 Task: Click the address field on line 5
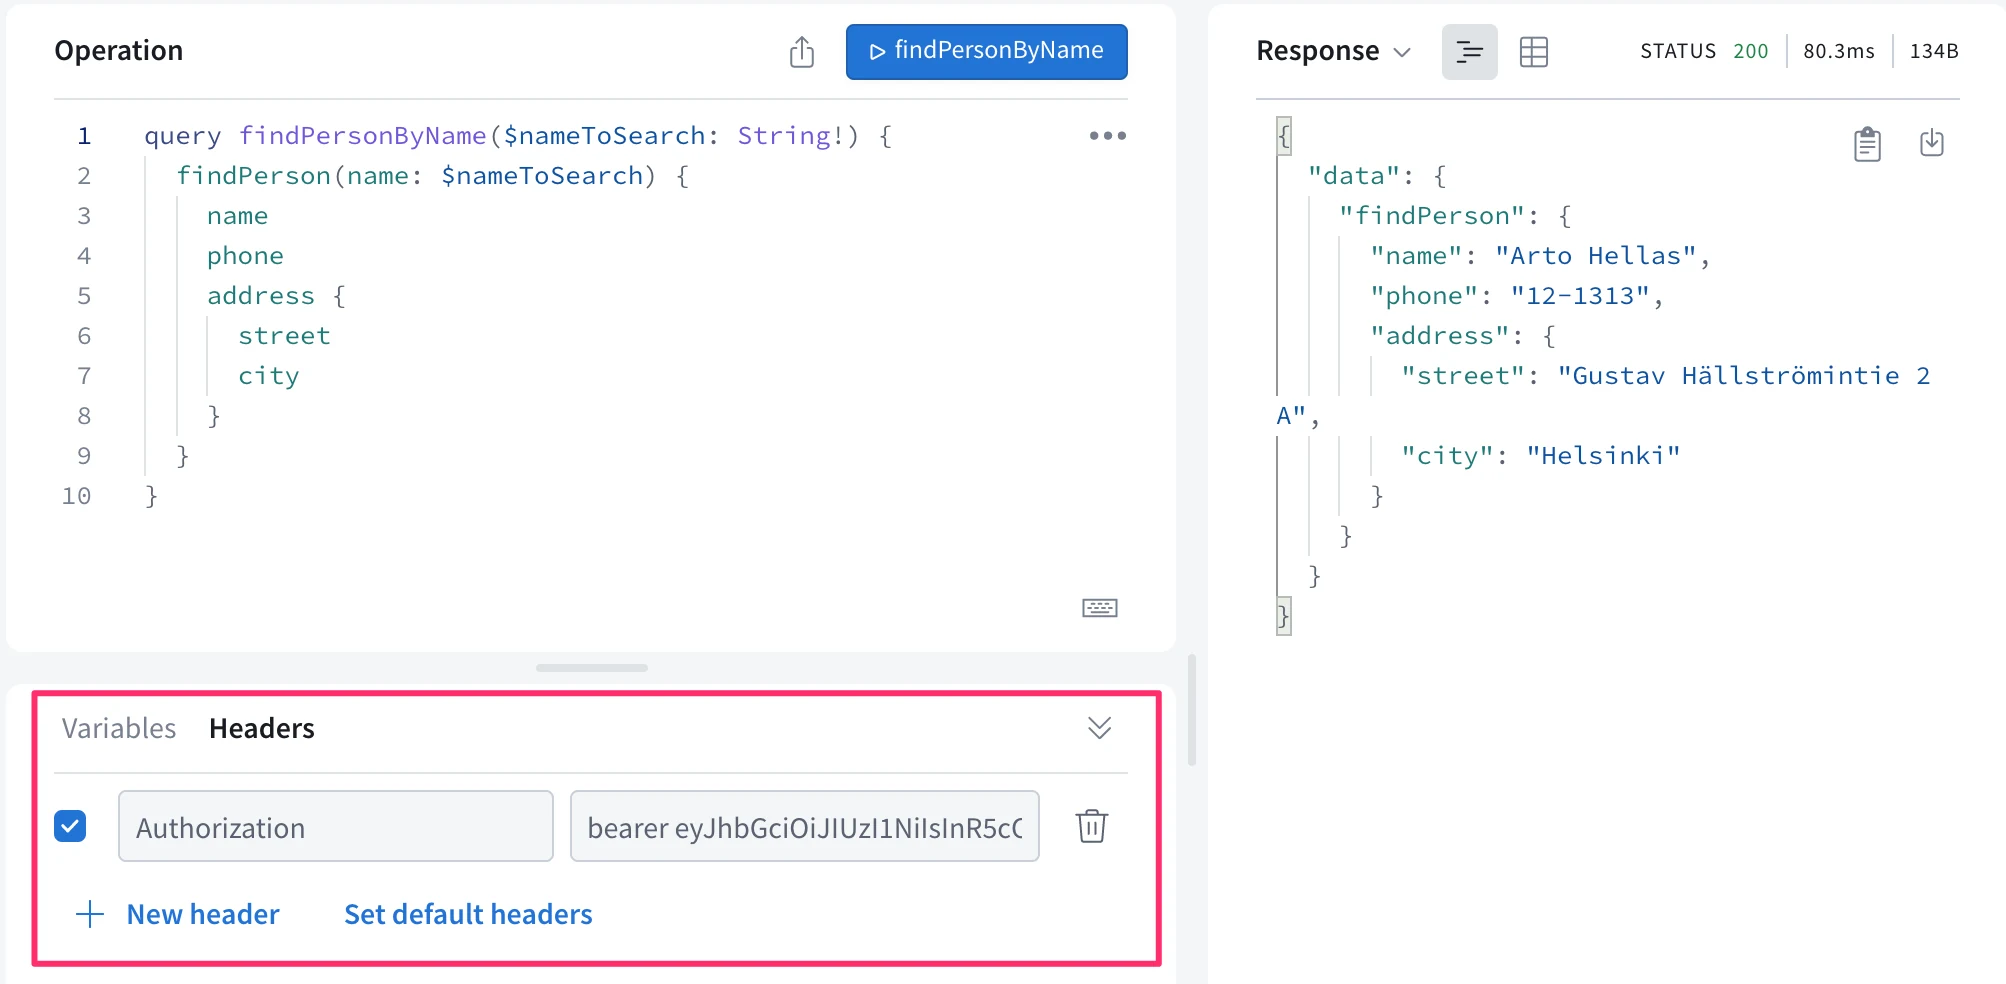tap(260, 296)
